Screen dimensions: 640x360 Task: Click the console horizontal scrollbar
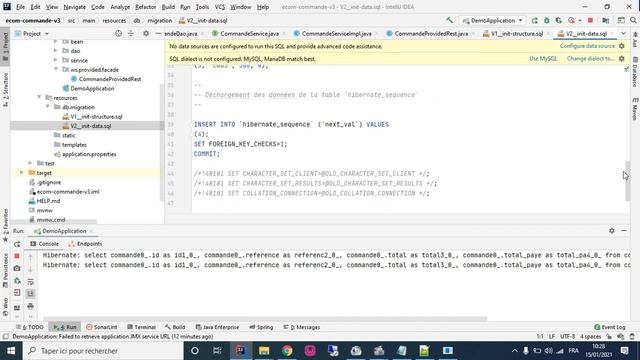[x=264, y=318]
